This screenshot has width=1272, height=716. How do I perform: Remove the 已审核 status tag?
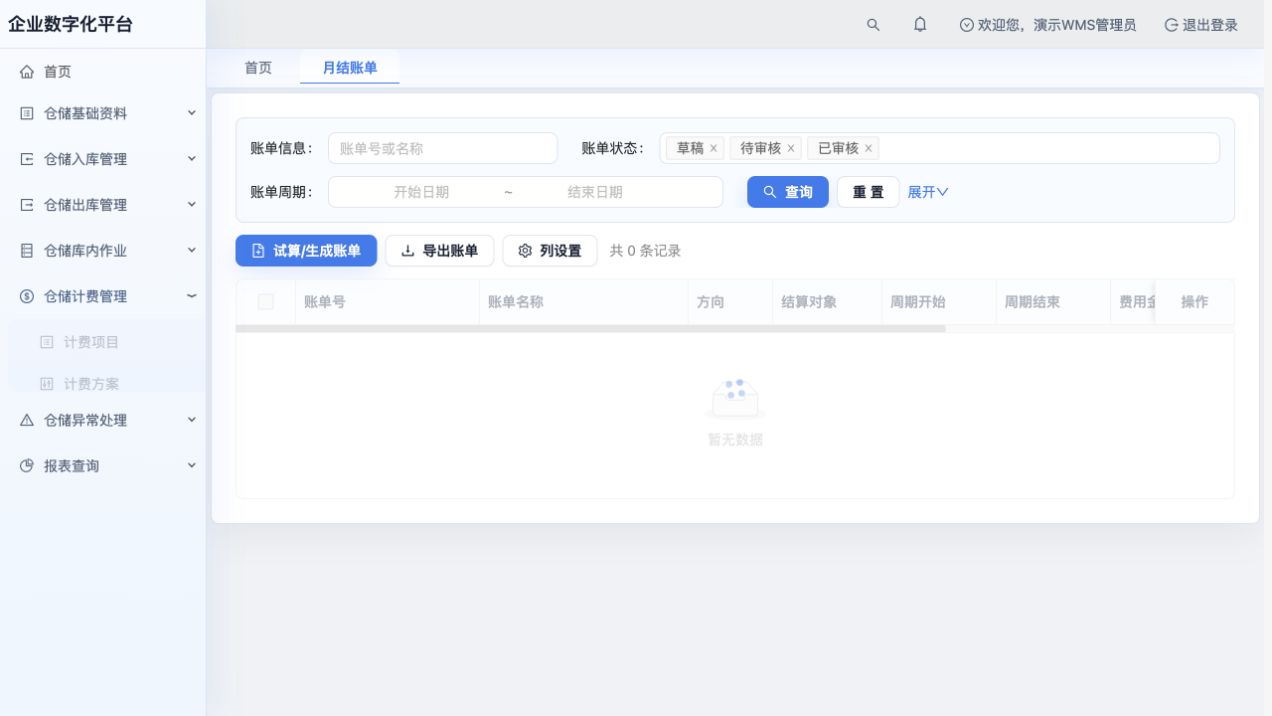pos(869,148)
